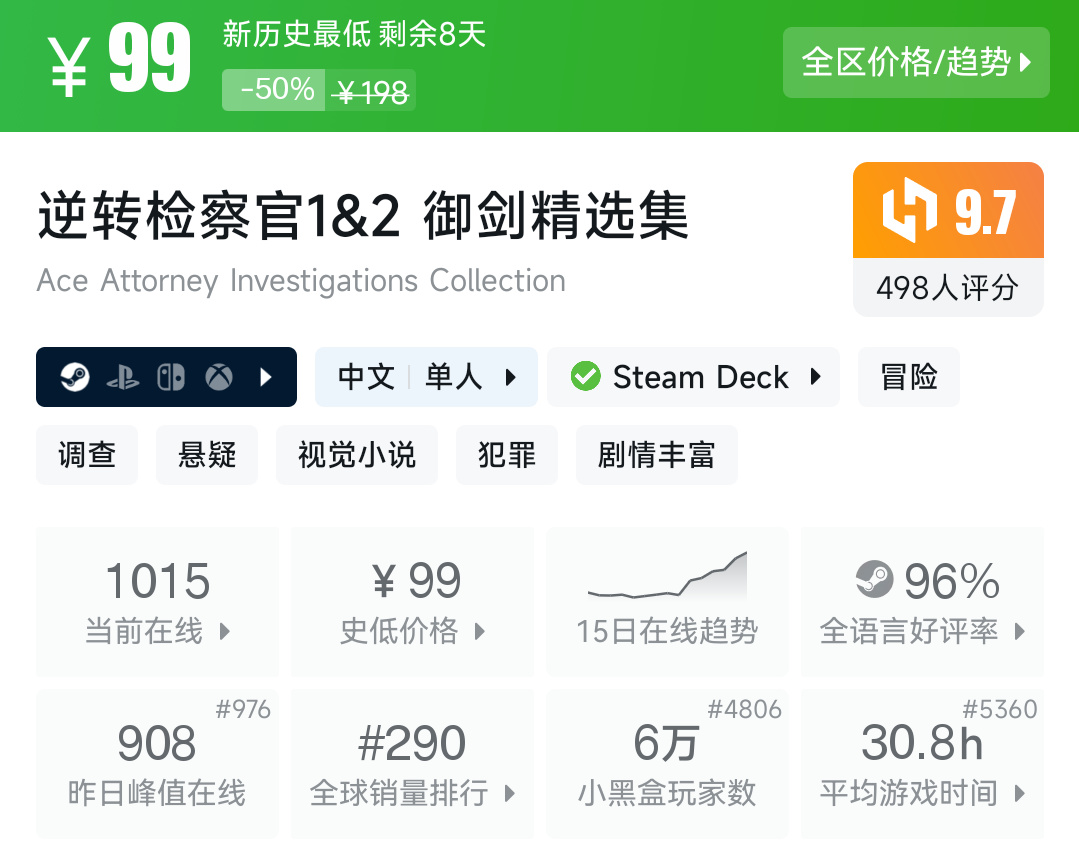View 平均游戏时间 details
Image resolution: width=1079 pixels, height=845 pixels.
click(922, 764)
